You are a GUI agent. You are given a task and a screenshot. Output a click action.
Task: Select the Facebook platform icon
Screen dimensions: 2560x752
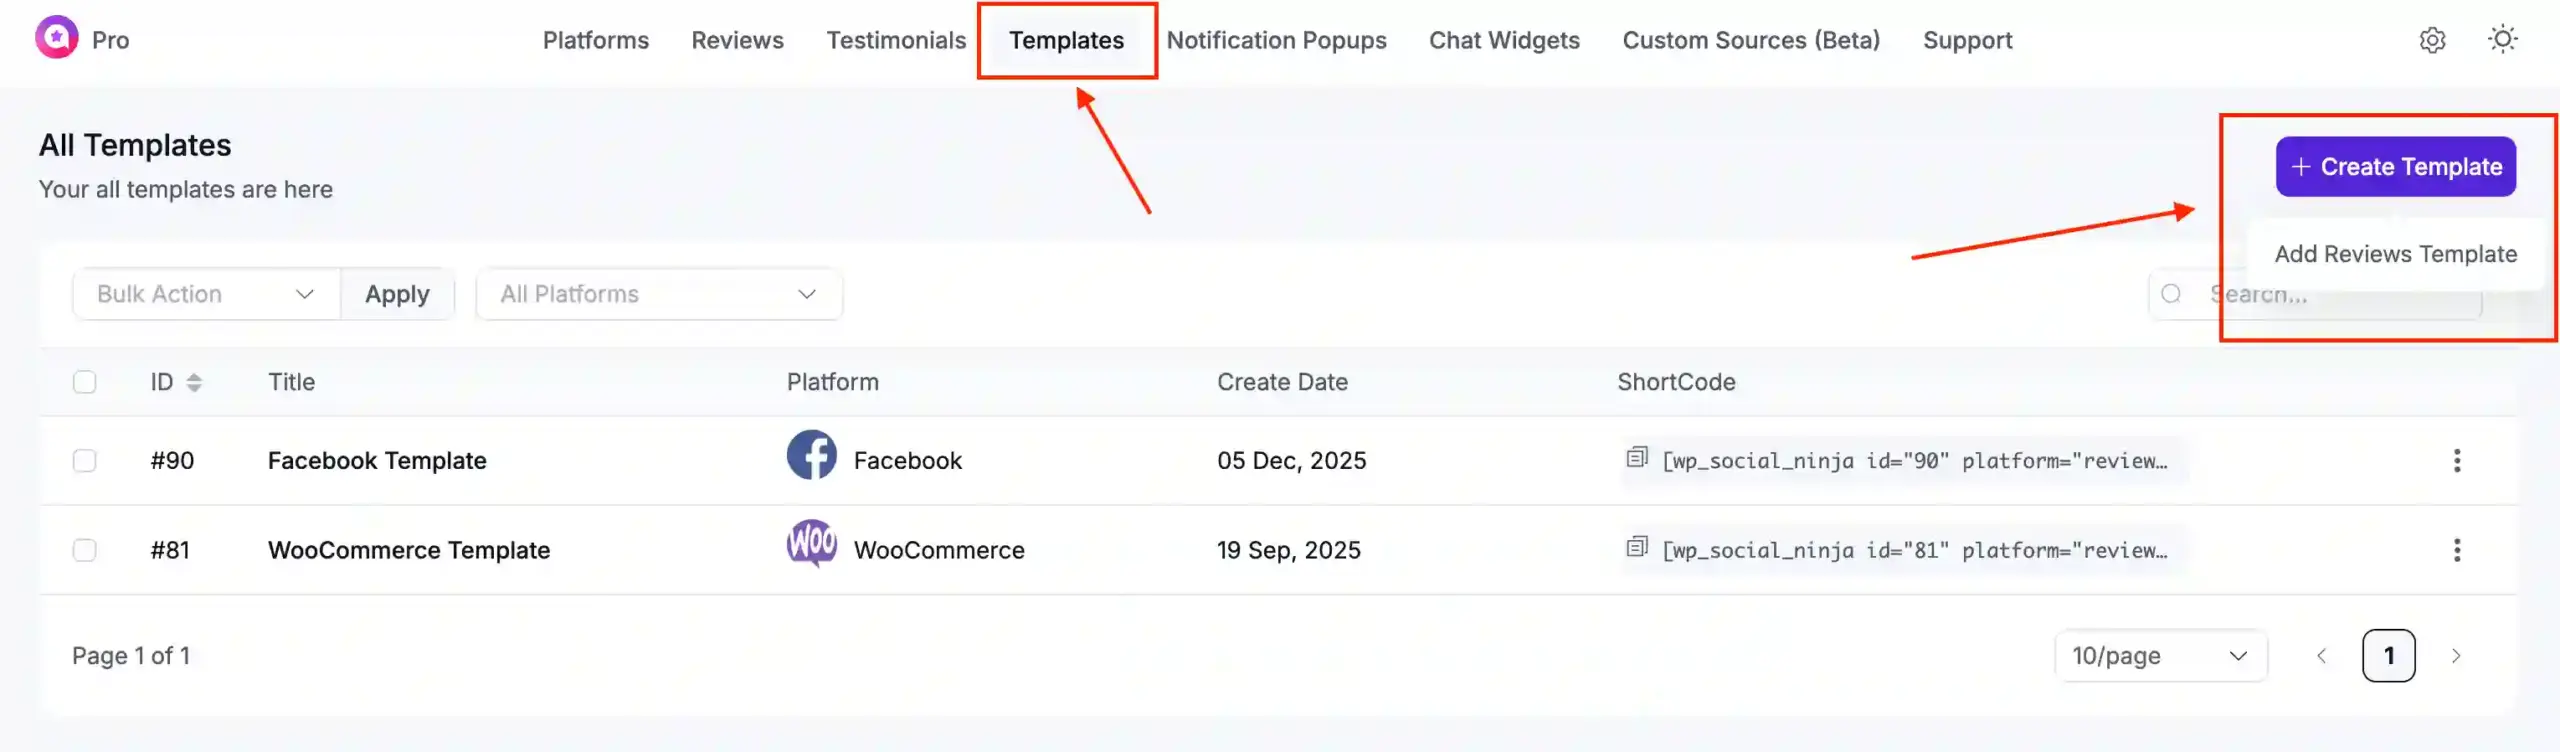[812, 455]
